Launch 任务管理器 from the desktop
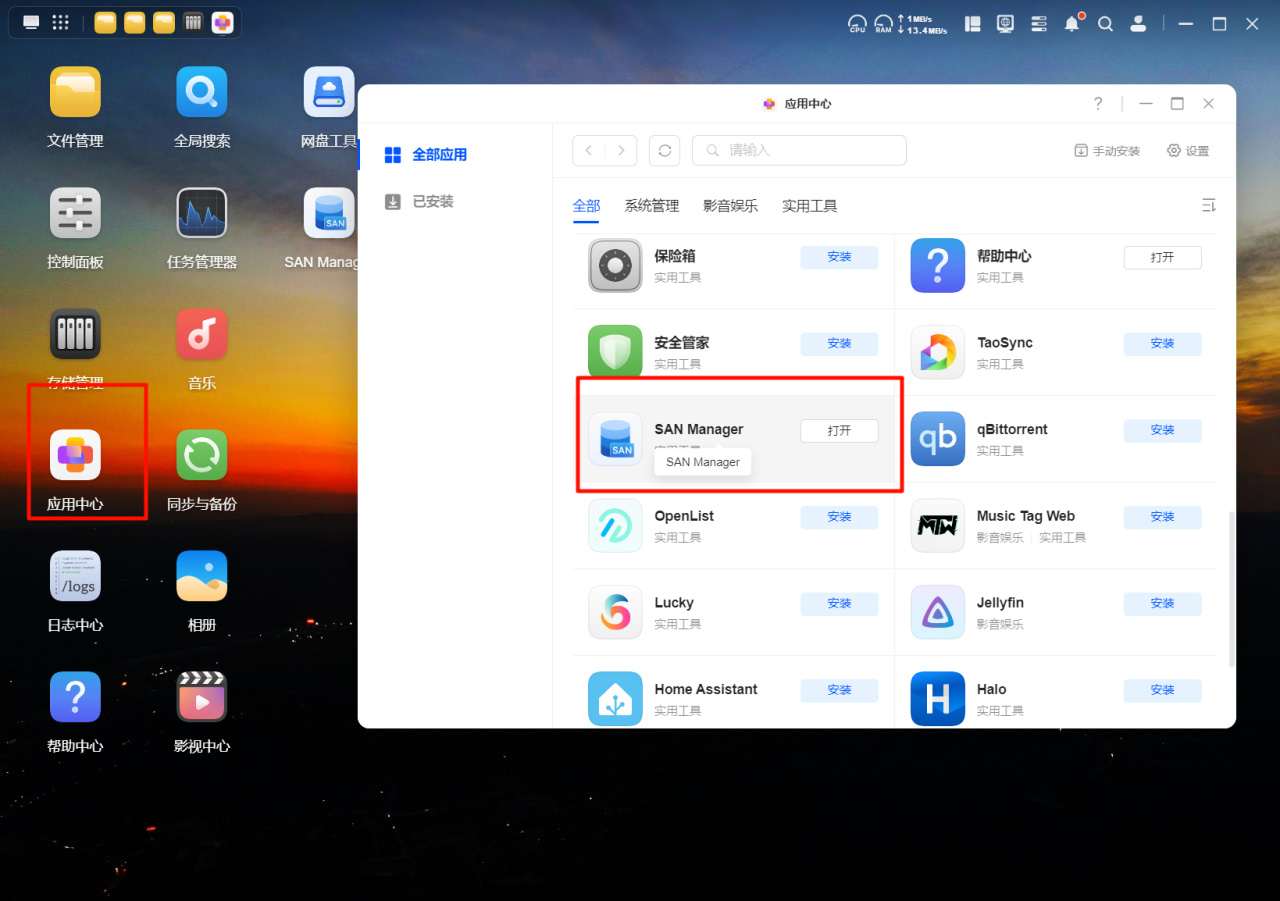The width and height of the screenshot is (1280, 901). 202,213
